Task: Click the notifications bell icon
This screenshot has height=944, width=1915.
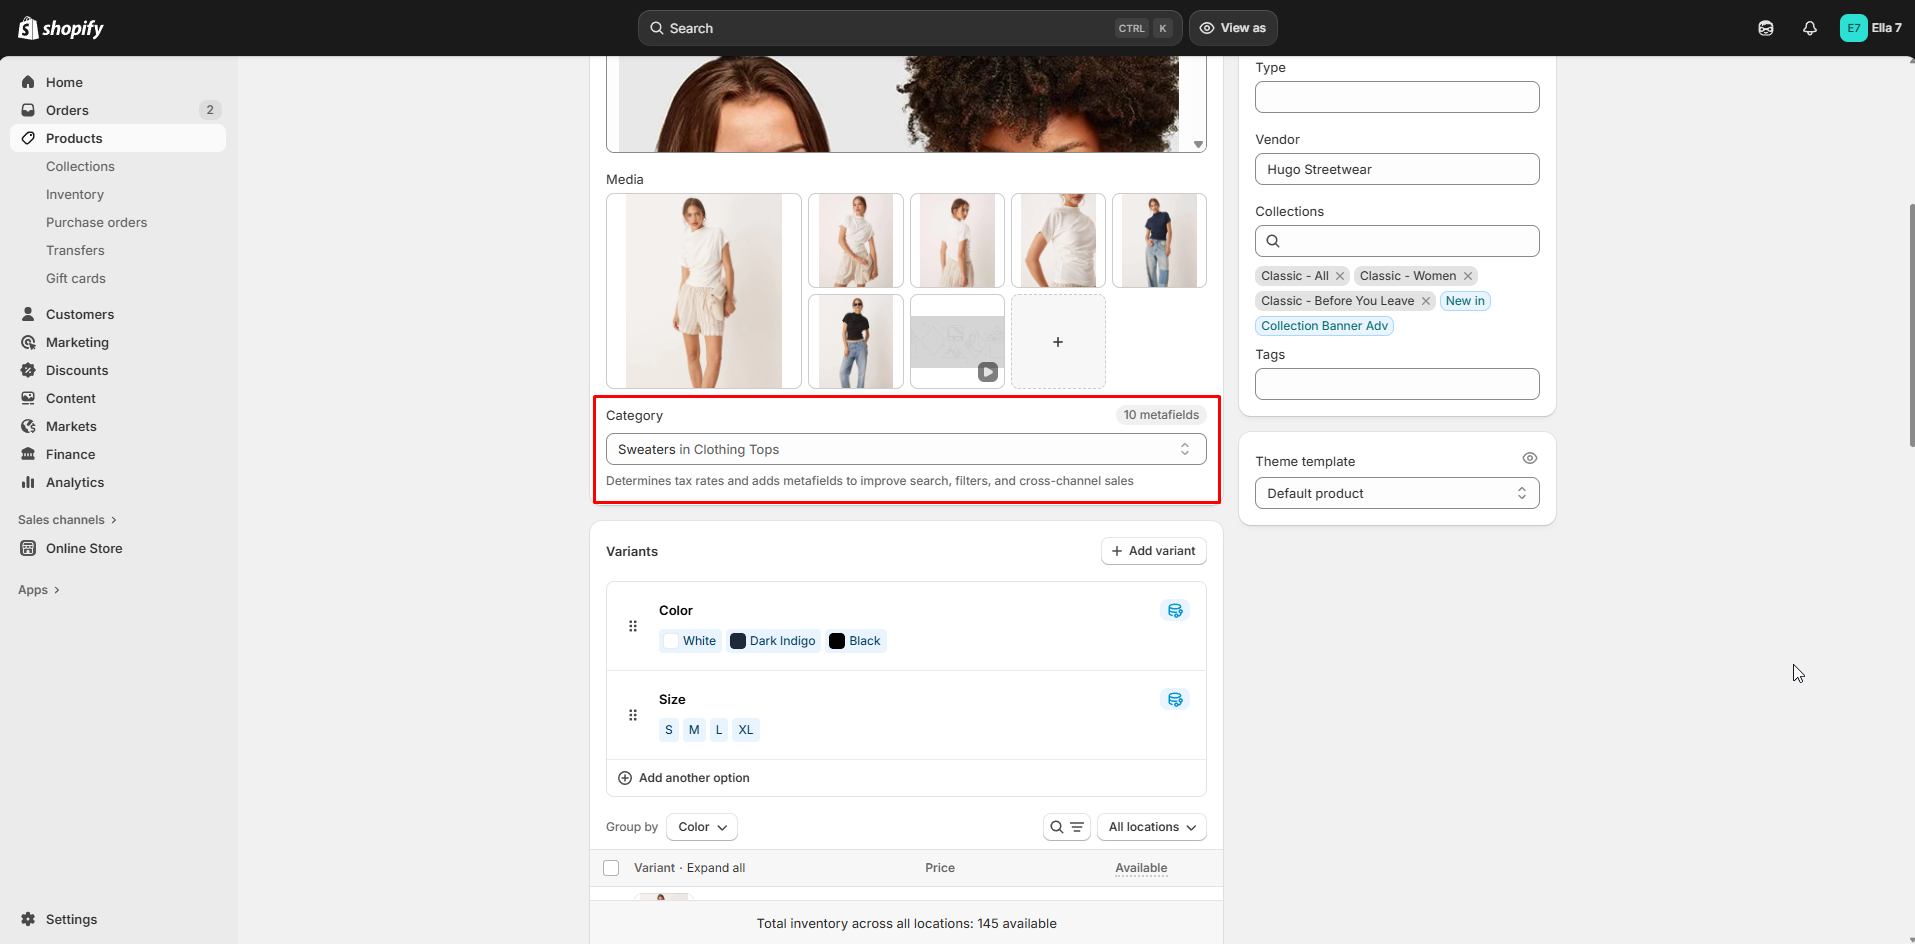Action: (x=1809, y=28)
